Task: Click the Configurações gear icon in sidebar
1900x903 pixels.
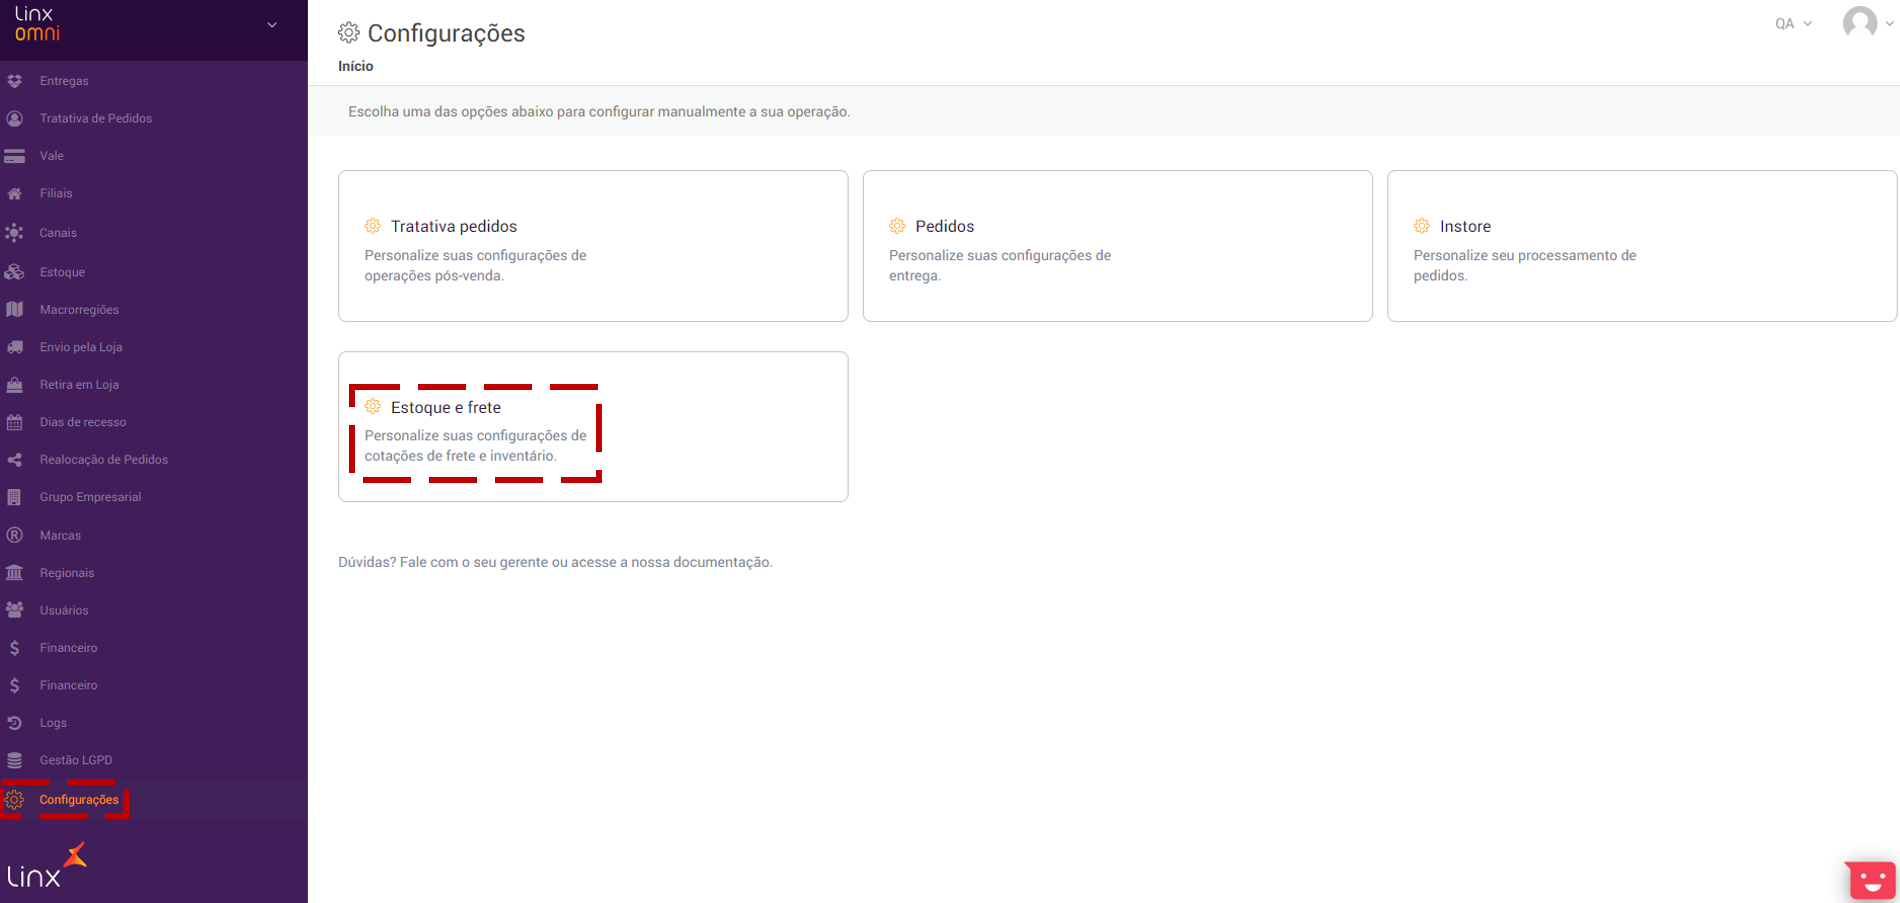Action: pos(15,800)
